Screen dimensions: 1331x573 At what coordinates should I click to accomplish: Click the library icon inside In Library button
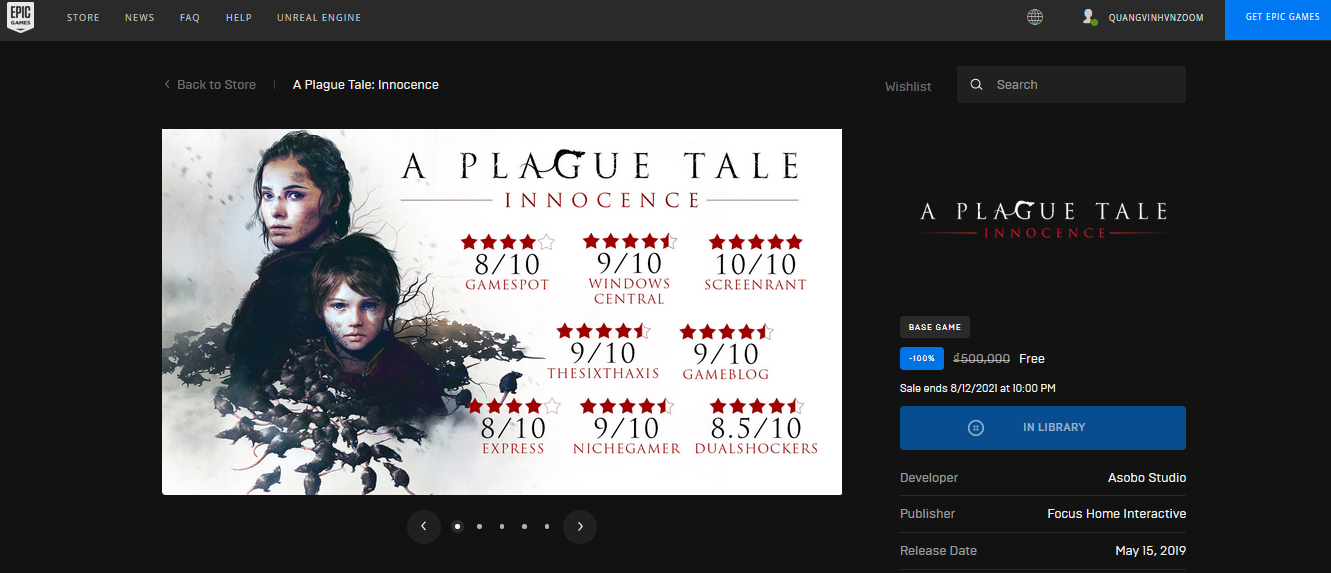976,428
